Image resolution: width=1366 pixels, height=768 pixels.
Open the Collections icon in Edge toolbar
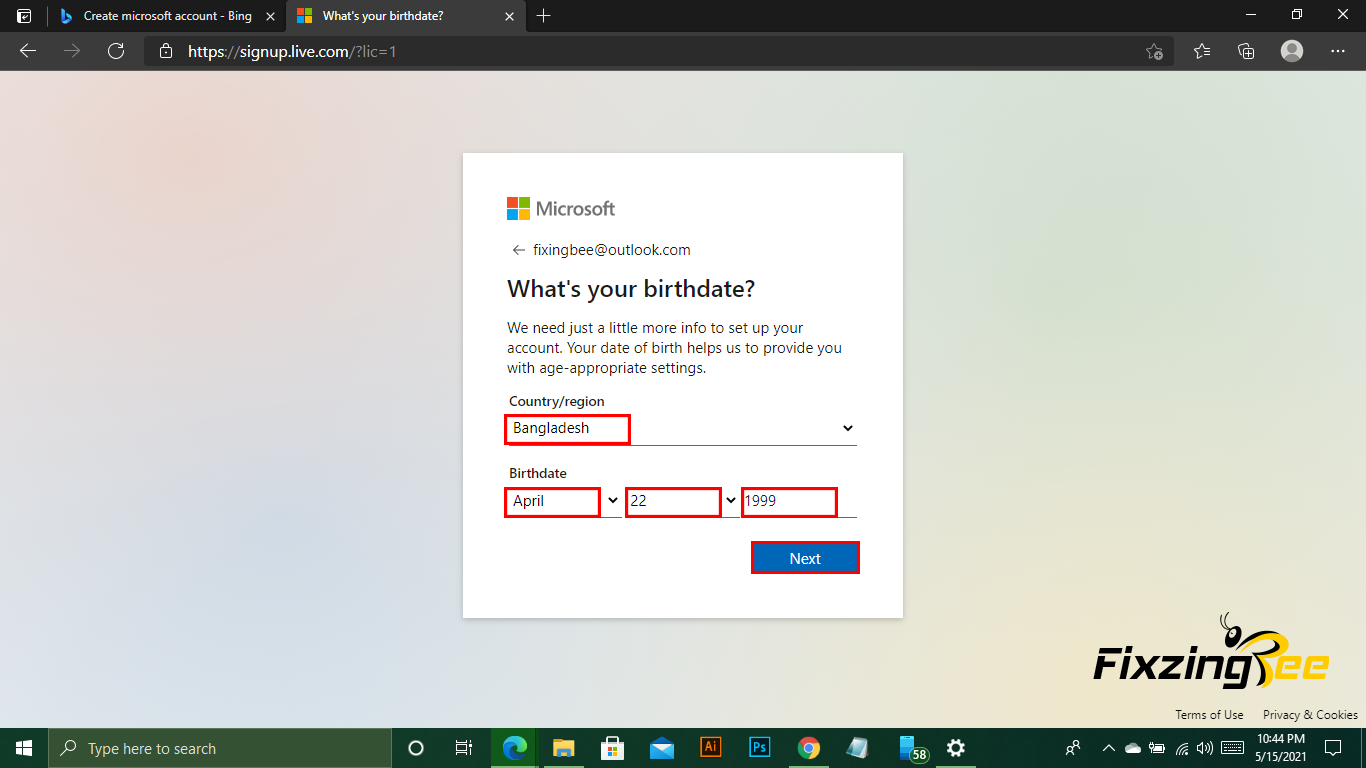point(1246,51)
